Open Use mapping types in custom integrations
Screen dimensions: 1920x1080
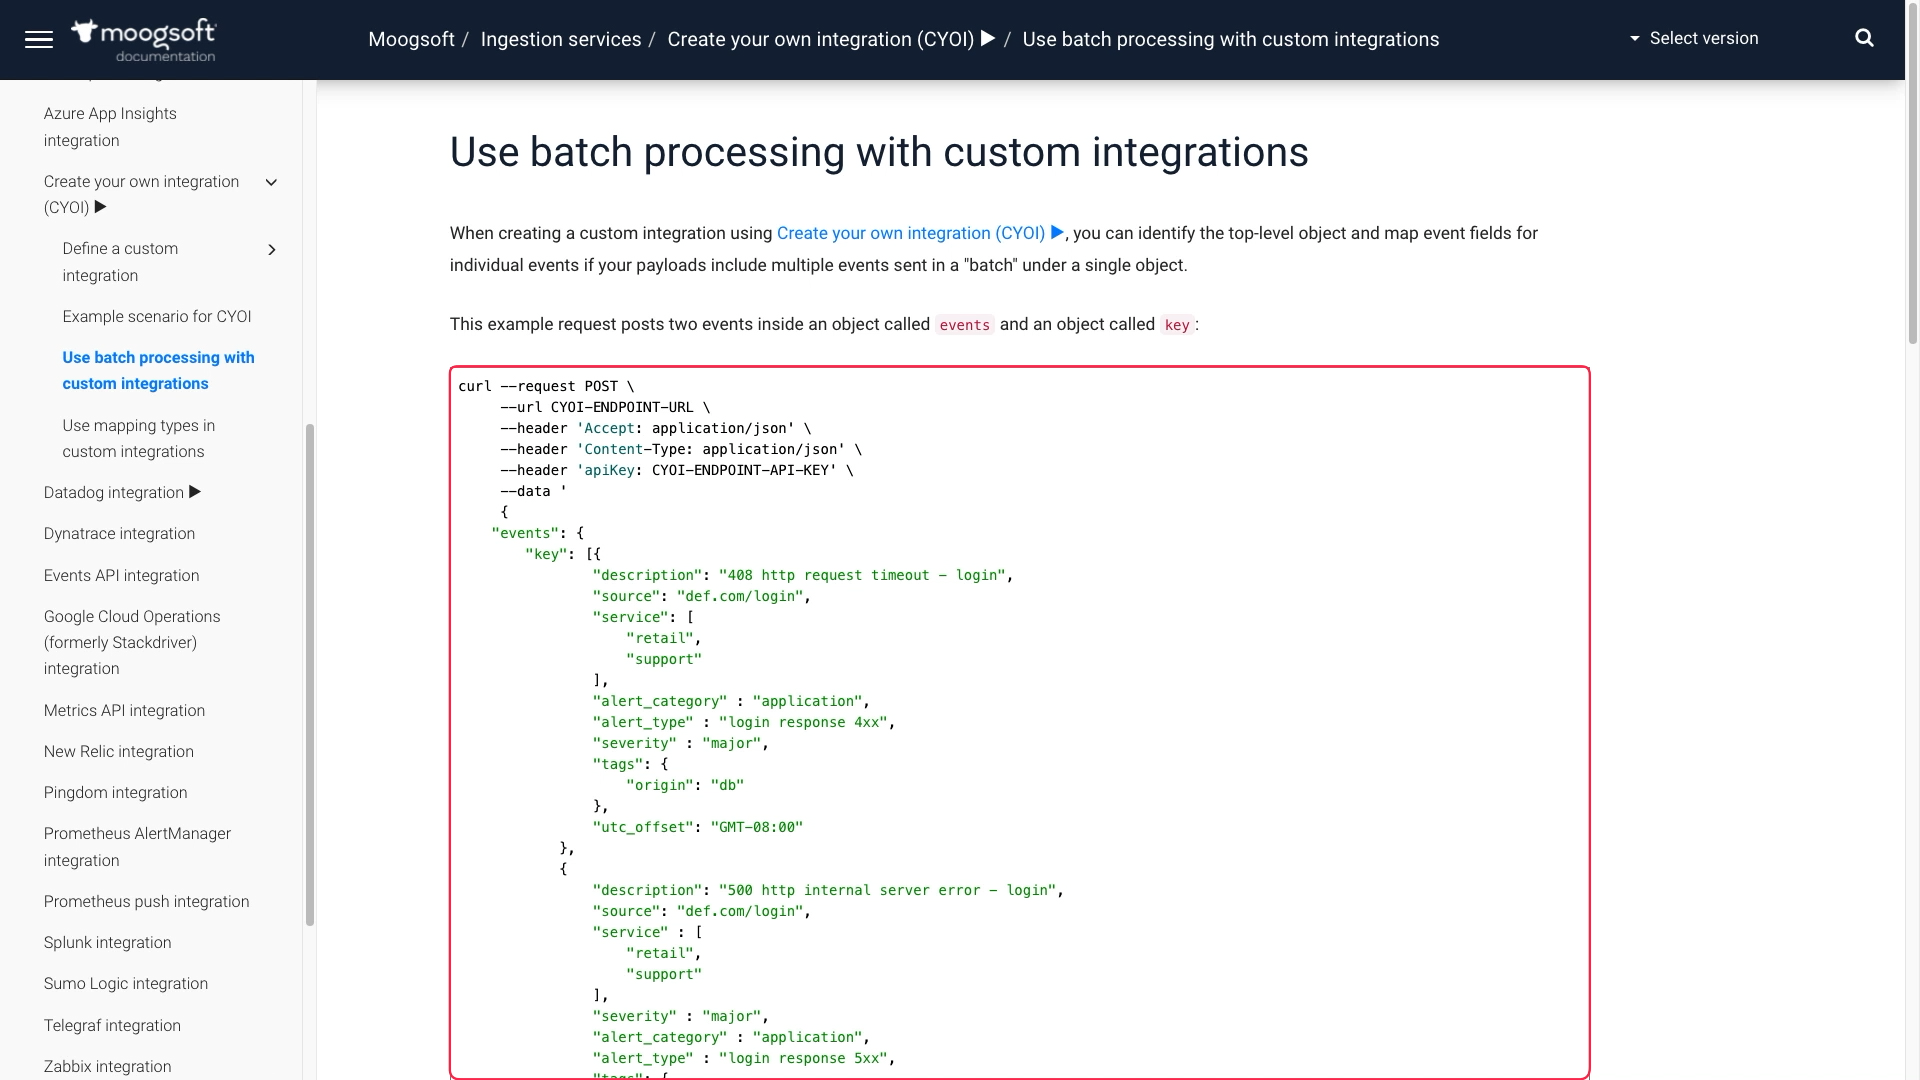138,438
